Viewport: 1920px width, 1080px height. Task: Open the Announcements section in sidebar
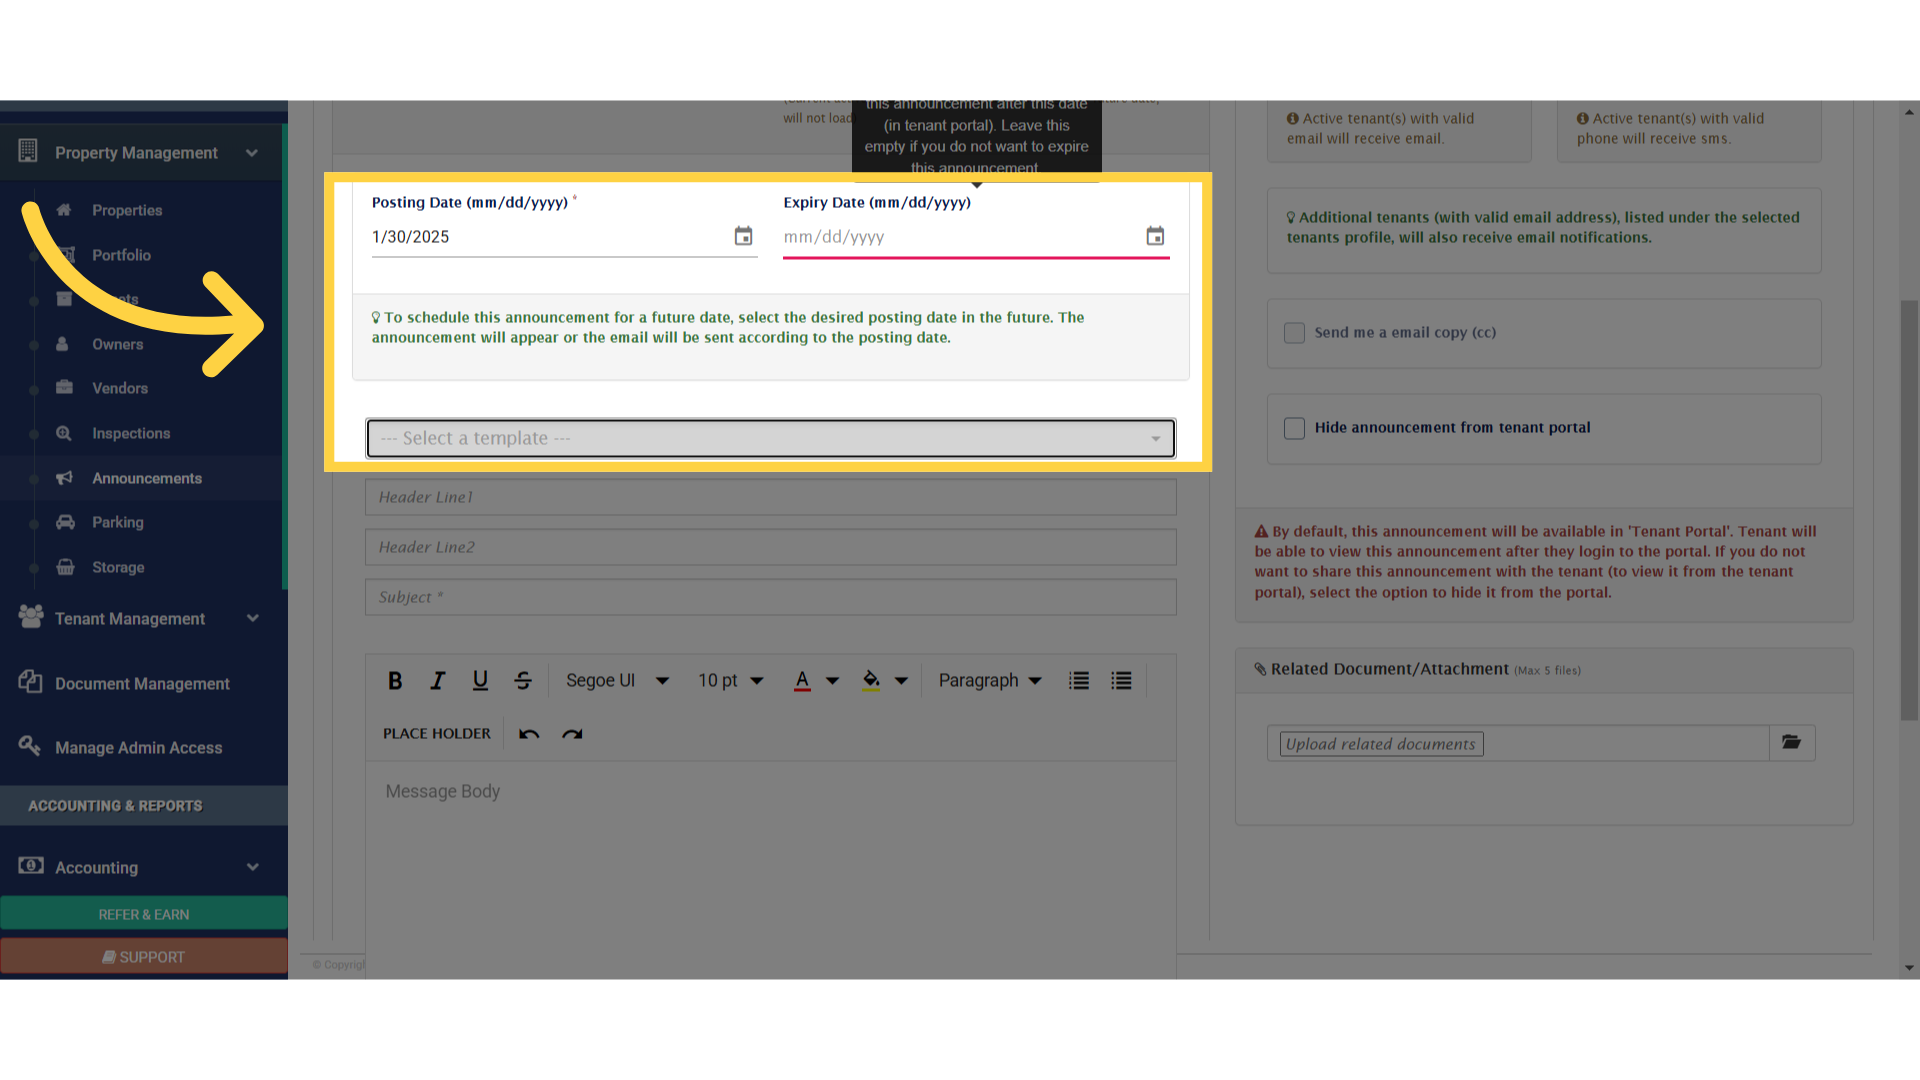pos(146,478)
